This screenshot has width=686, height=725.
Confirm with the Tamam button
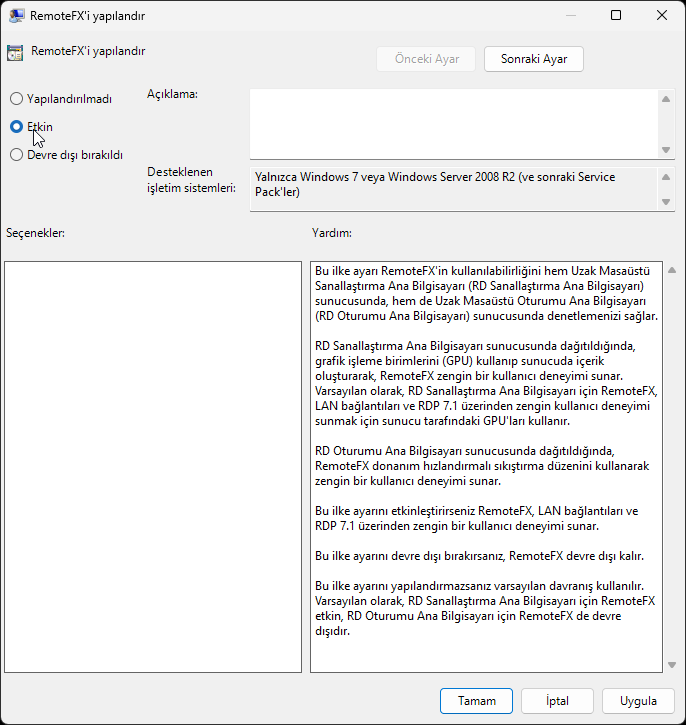coord(476,701)
